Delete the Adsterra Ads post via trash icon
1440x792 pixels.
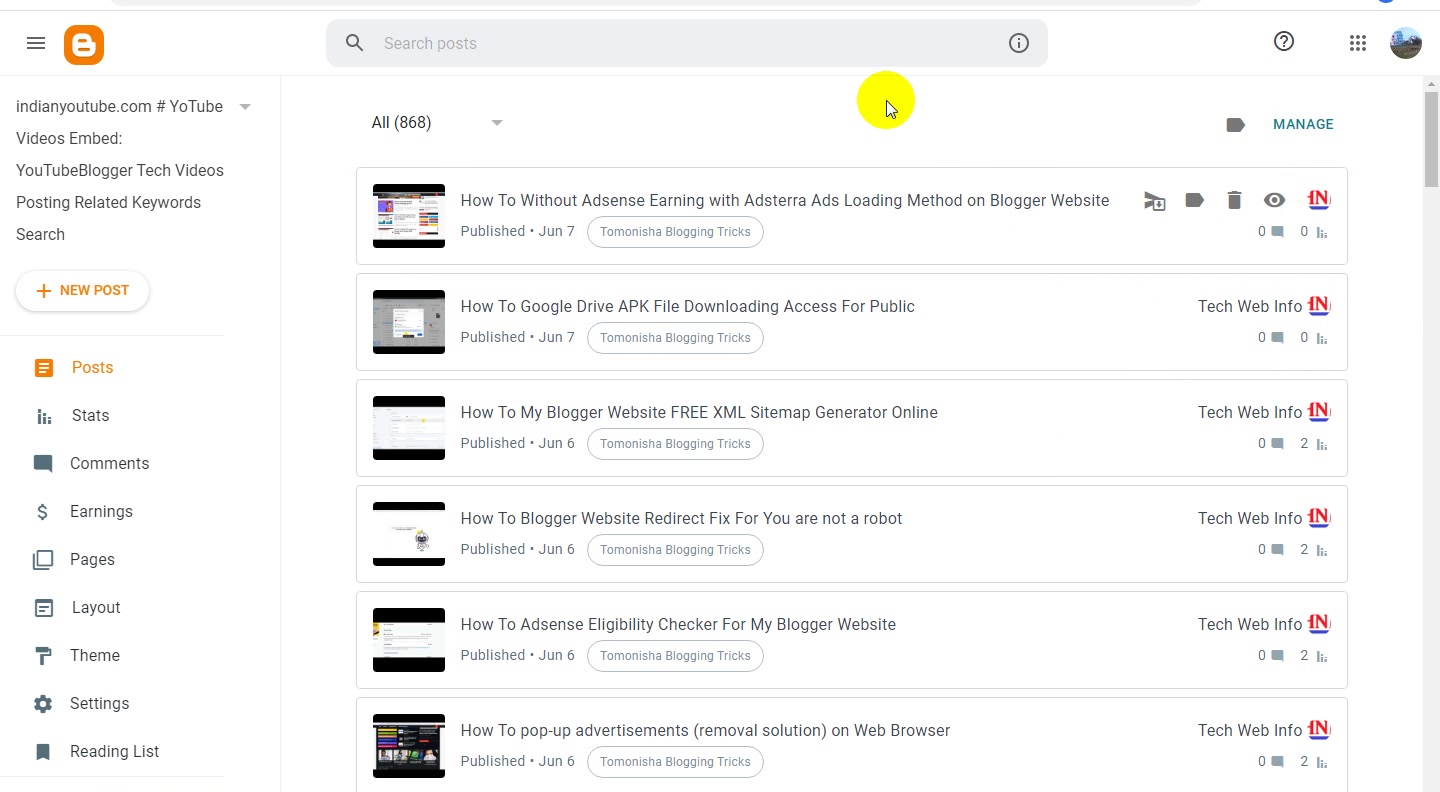pyautogui.click(x=1234, y=201)
